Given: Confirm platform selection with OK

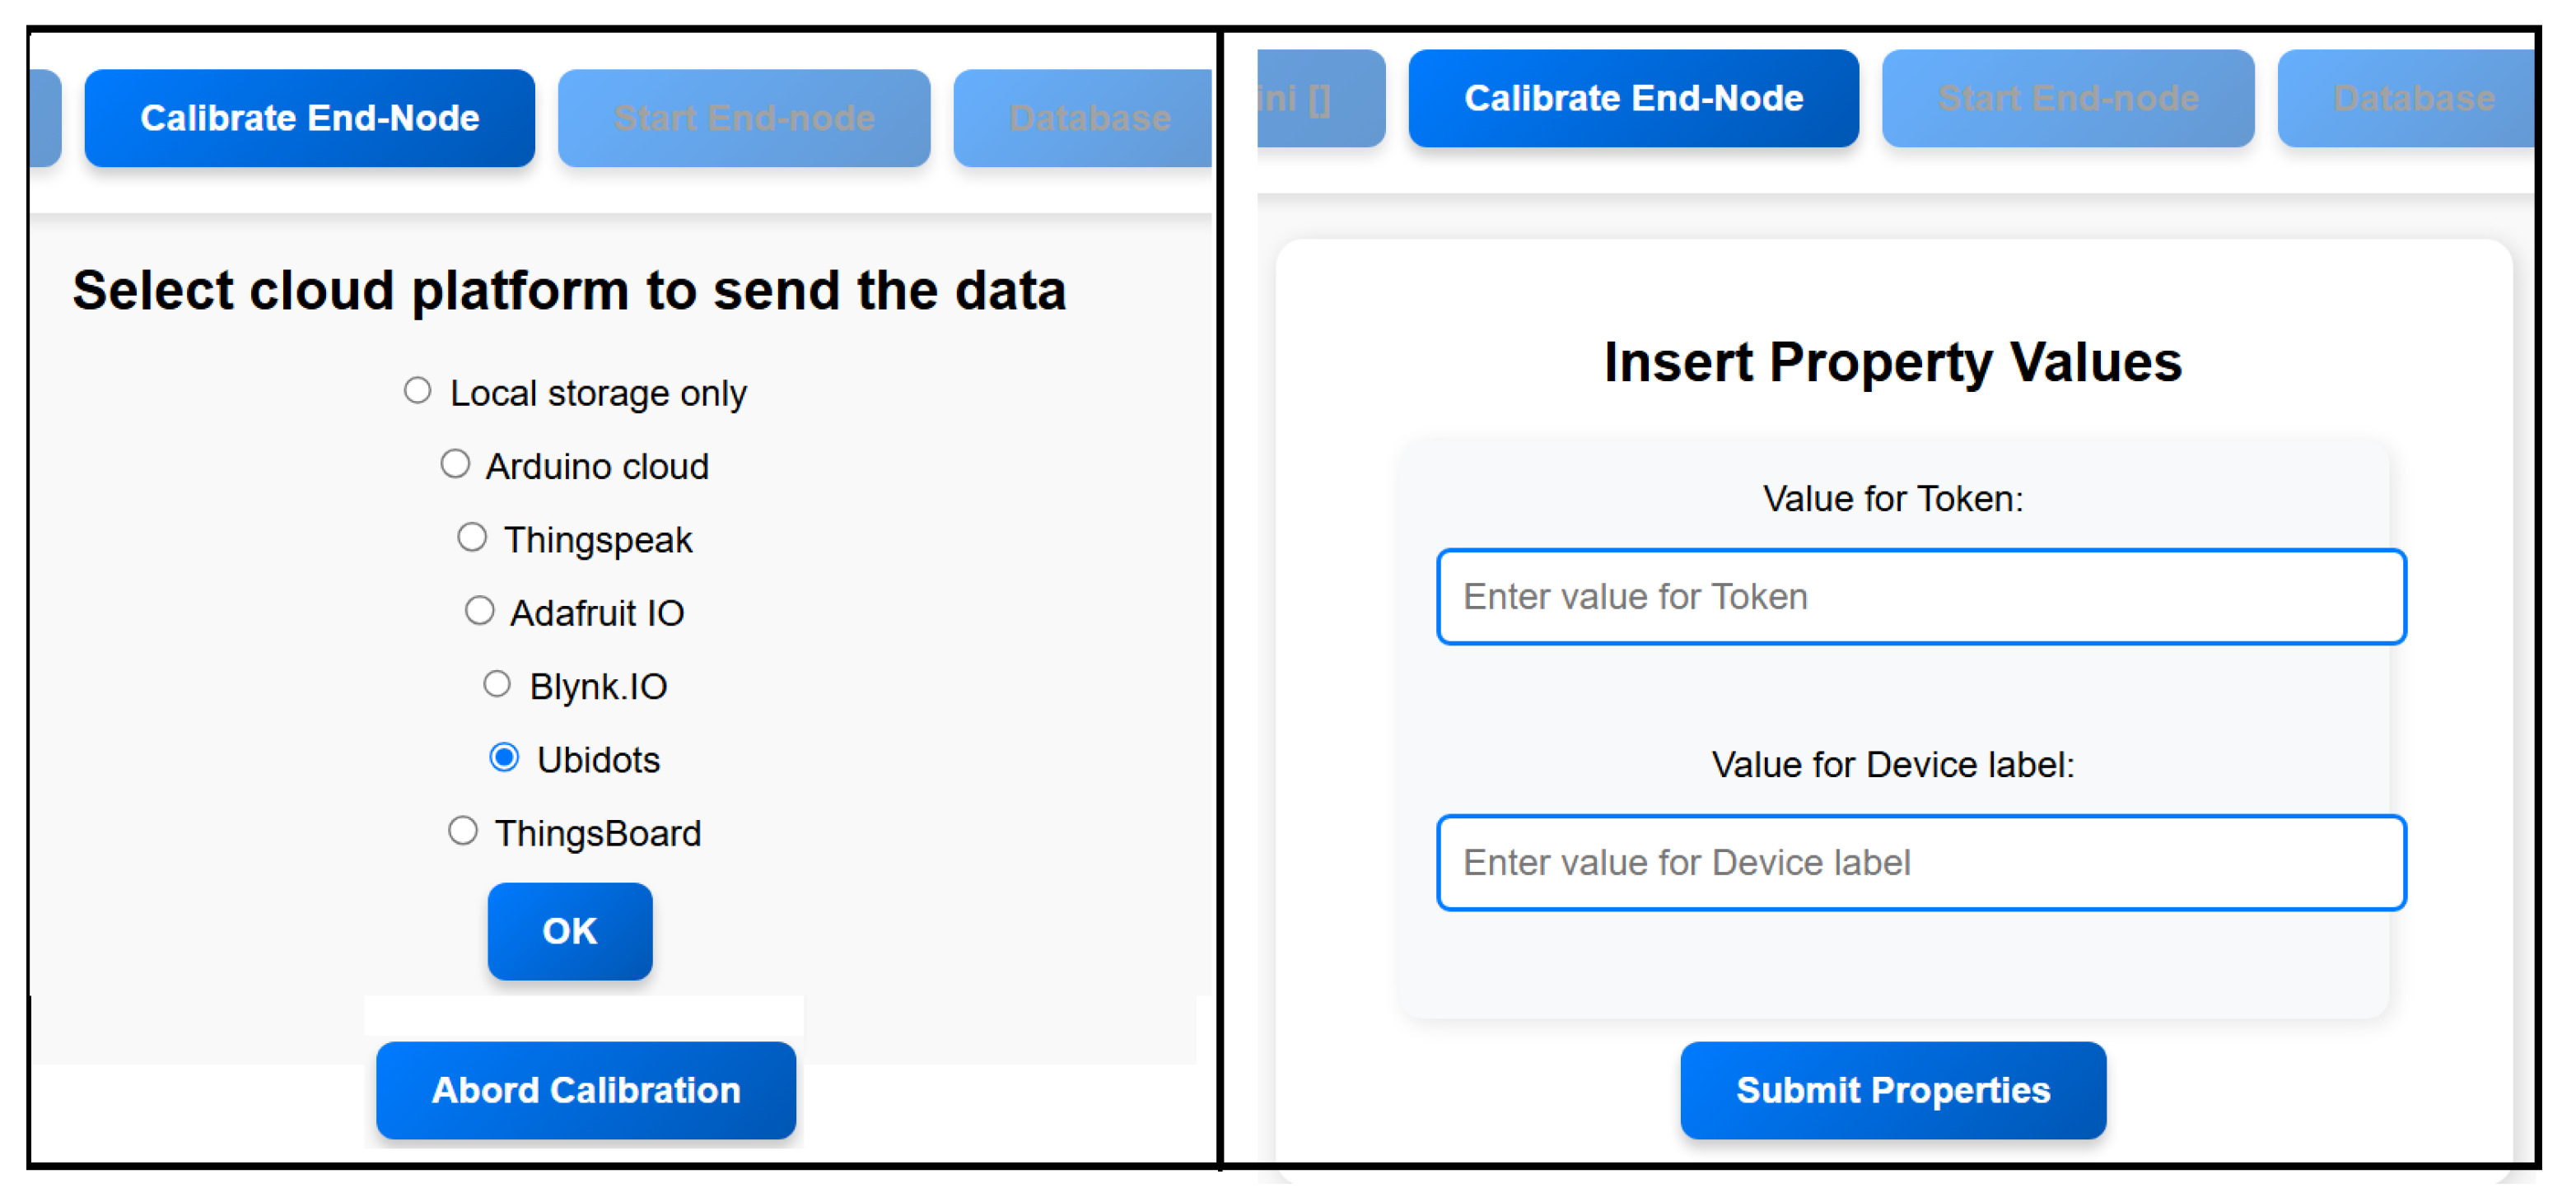Looking at the screenshot, I should pyautogui.click(x=568, y=930).
